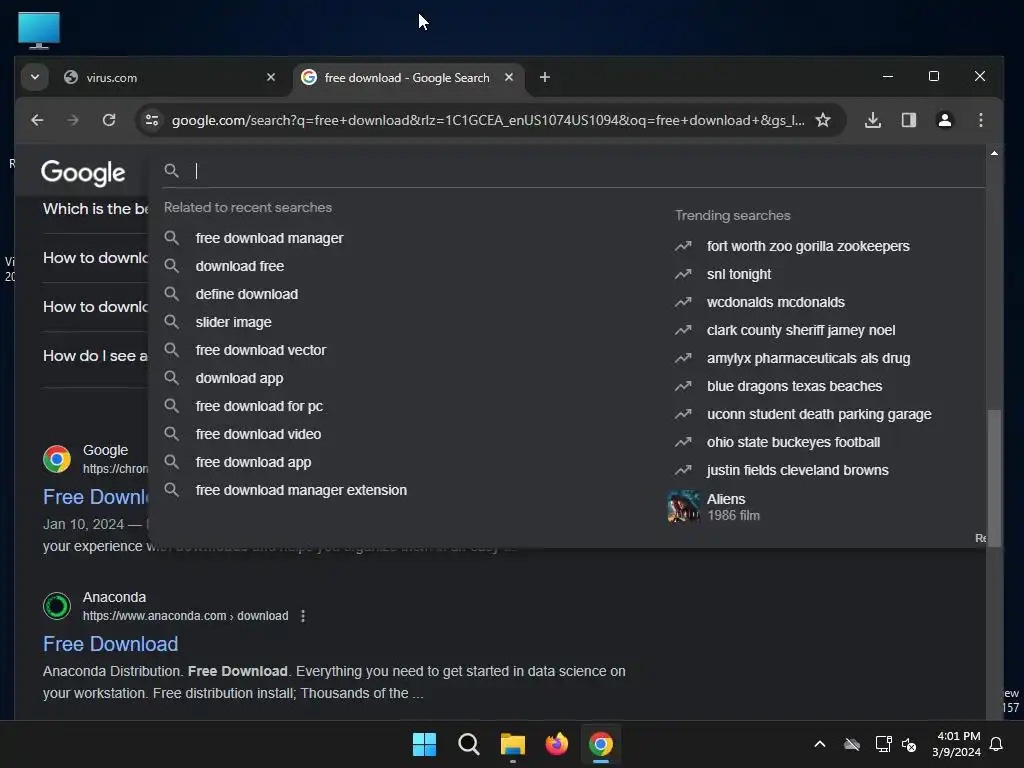Click the Aliens 1986 film suggestion text
The image size is (1024, 768).
pyautogui.click(x=733, y=507)
